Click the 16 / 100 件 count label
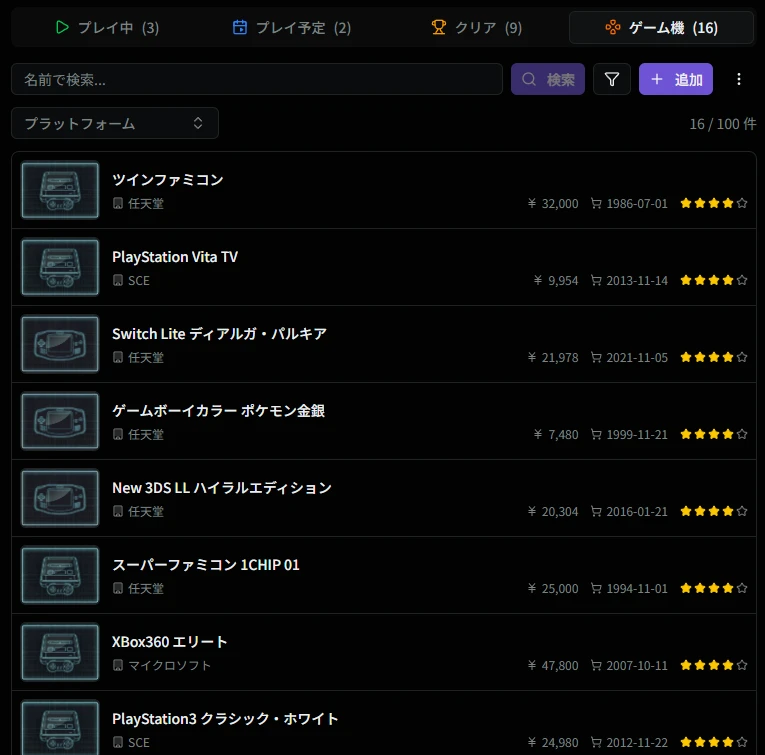Screen dimensions: 765x755 [722, 124]
